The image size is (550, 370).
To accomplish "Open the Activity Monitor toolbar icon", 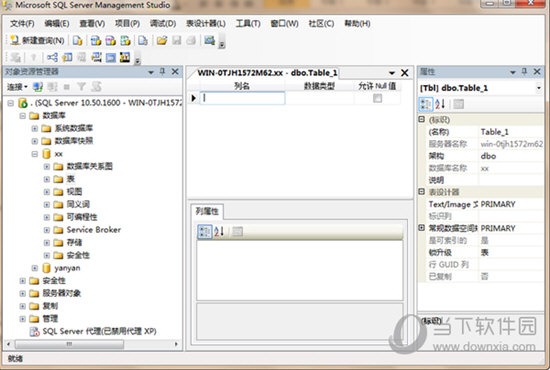I will 210,41.
